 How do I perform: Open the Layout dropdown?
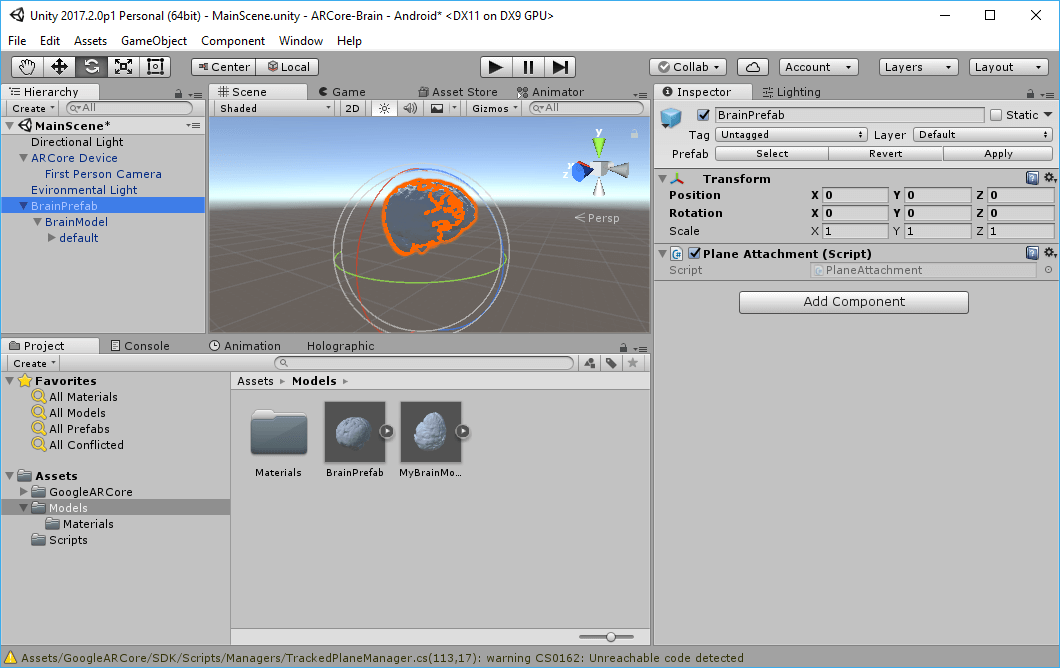[1008, 67]
